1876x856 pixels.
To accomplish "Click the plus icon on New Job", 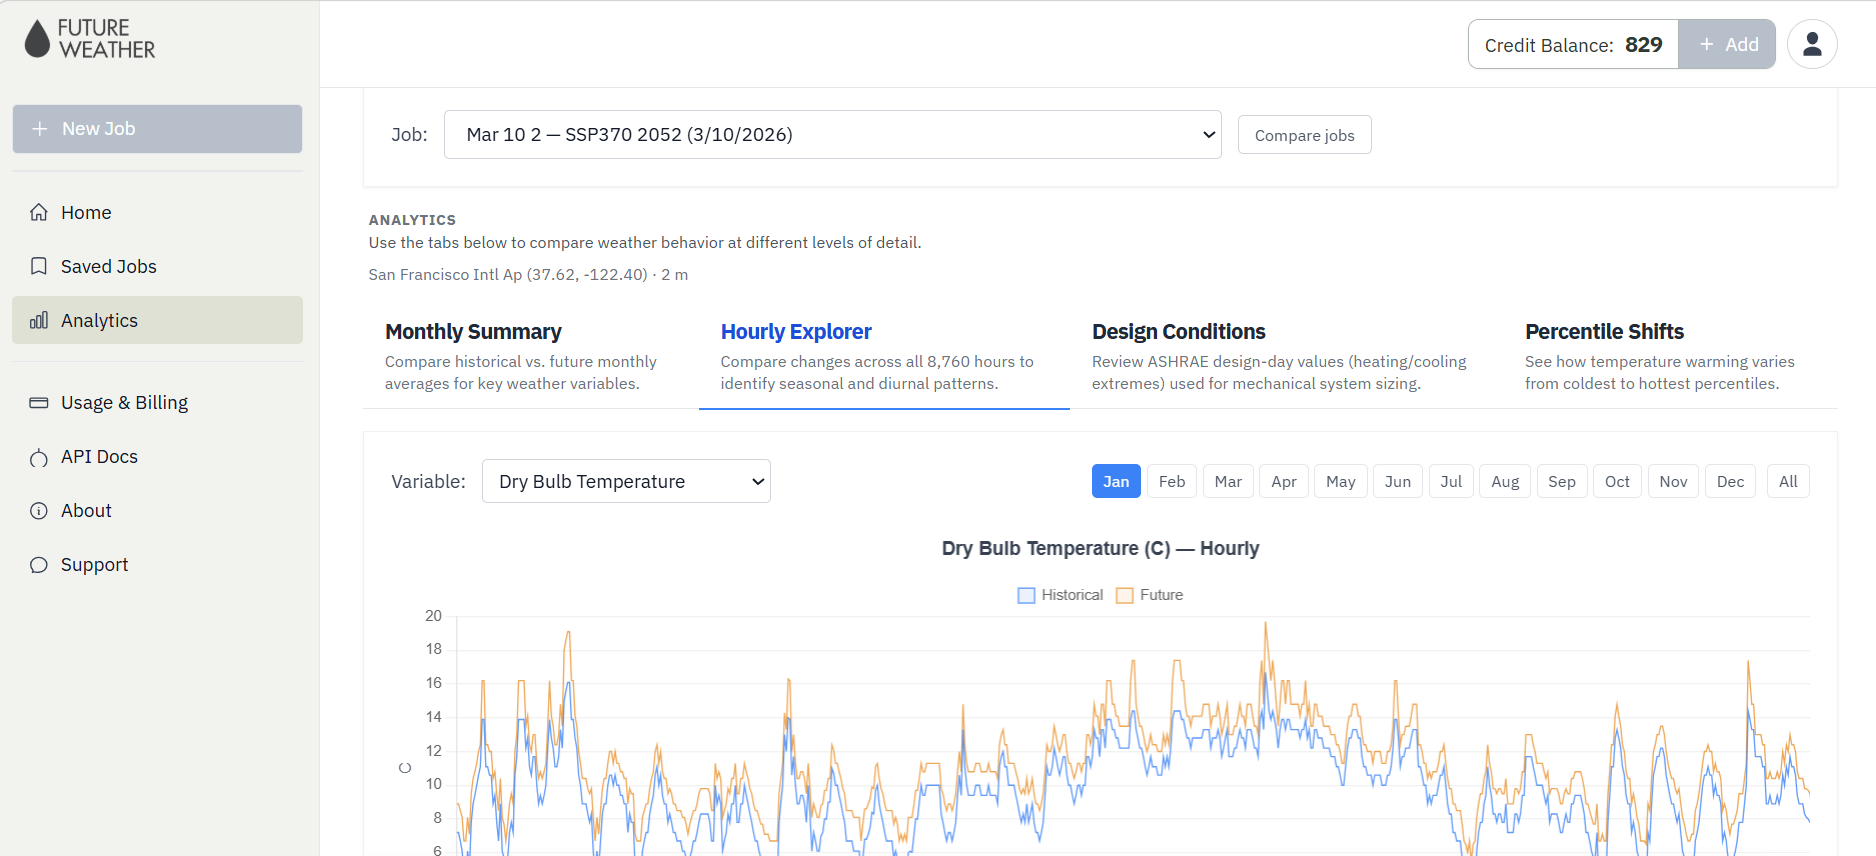I will coord(40,129).
